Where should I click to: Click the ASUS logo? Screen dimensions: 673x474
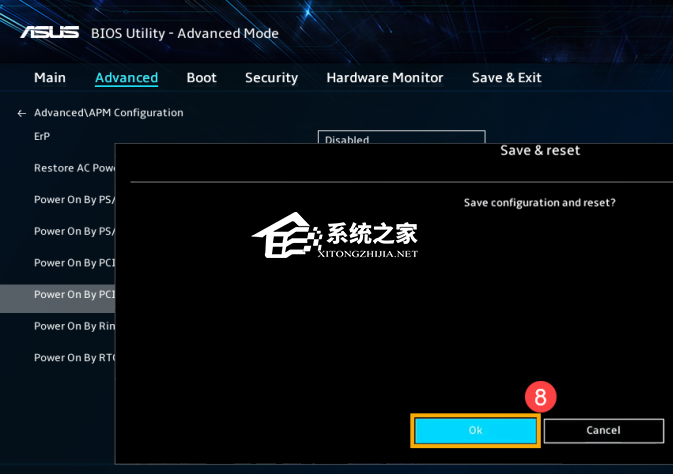pyautogui.click(x=49, y=32)
